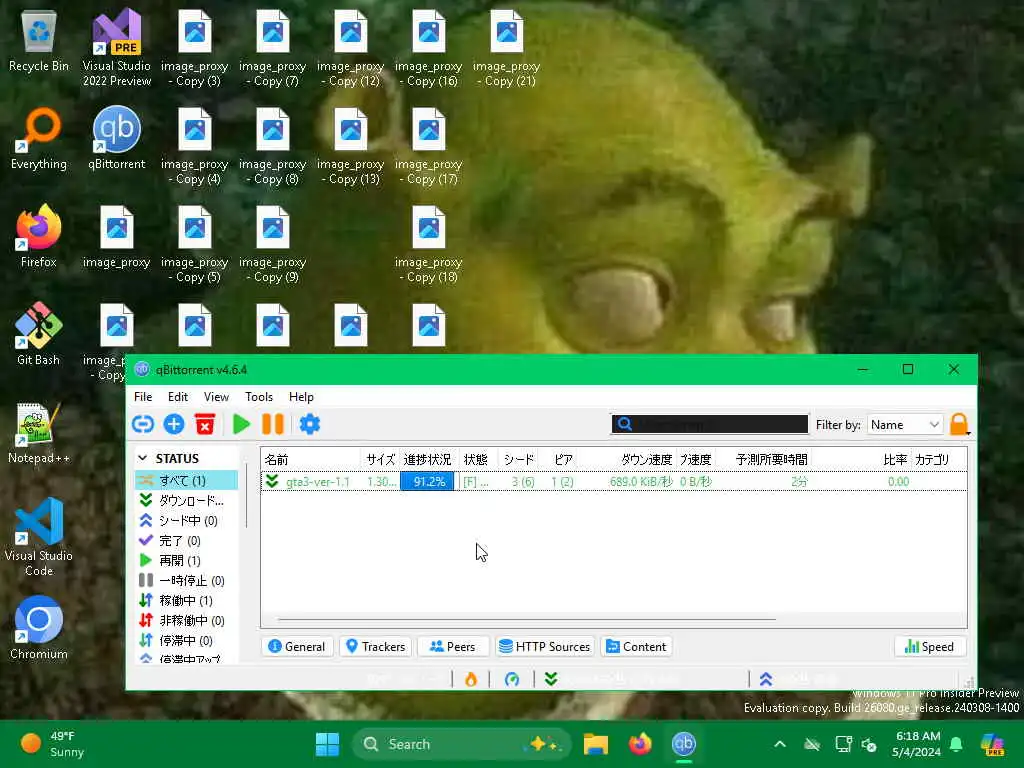The height and width of the screenshot is (768, 1024).
Task: Click the green download speed status icon
Action: (551, 679)
